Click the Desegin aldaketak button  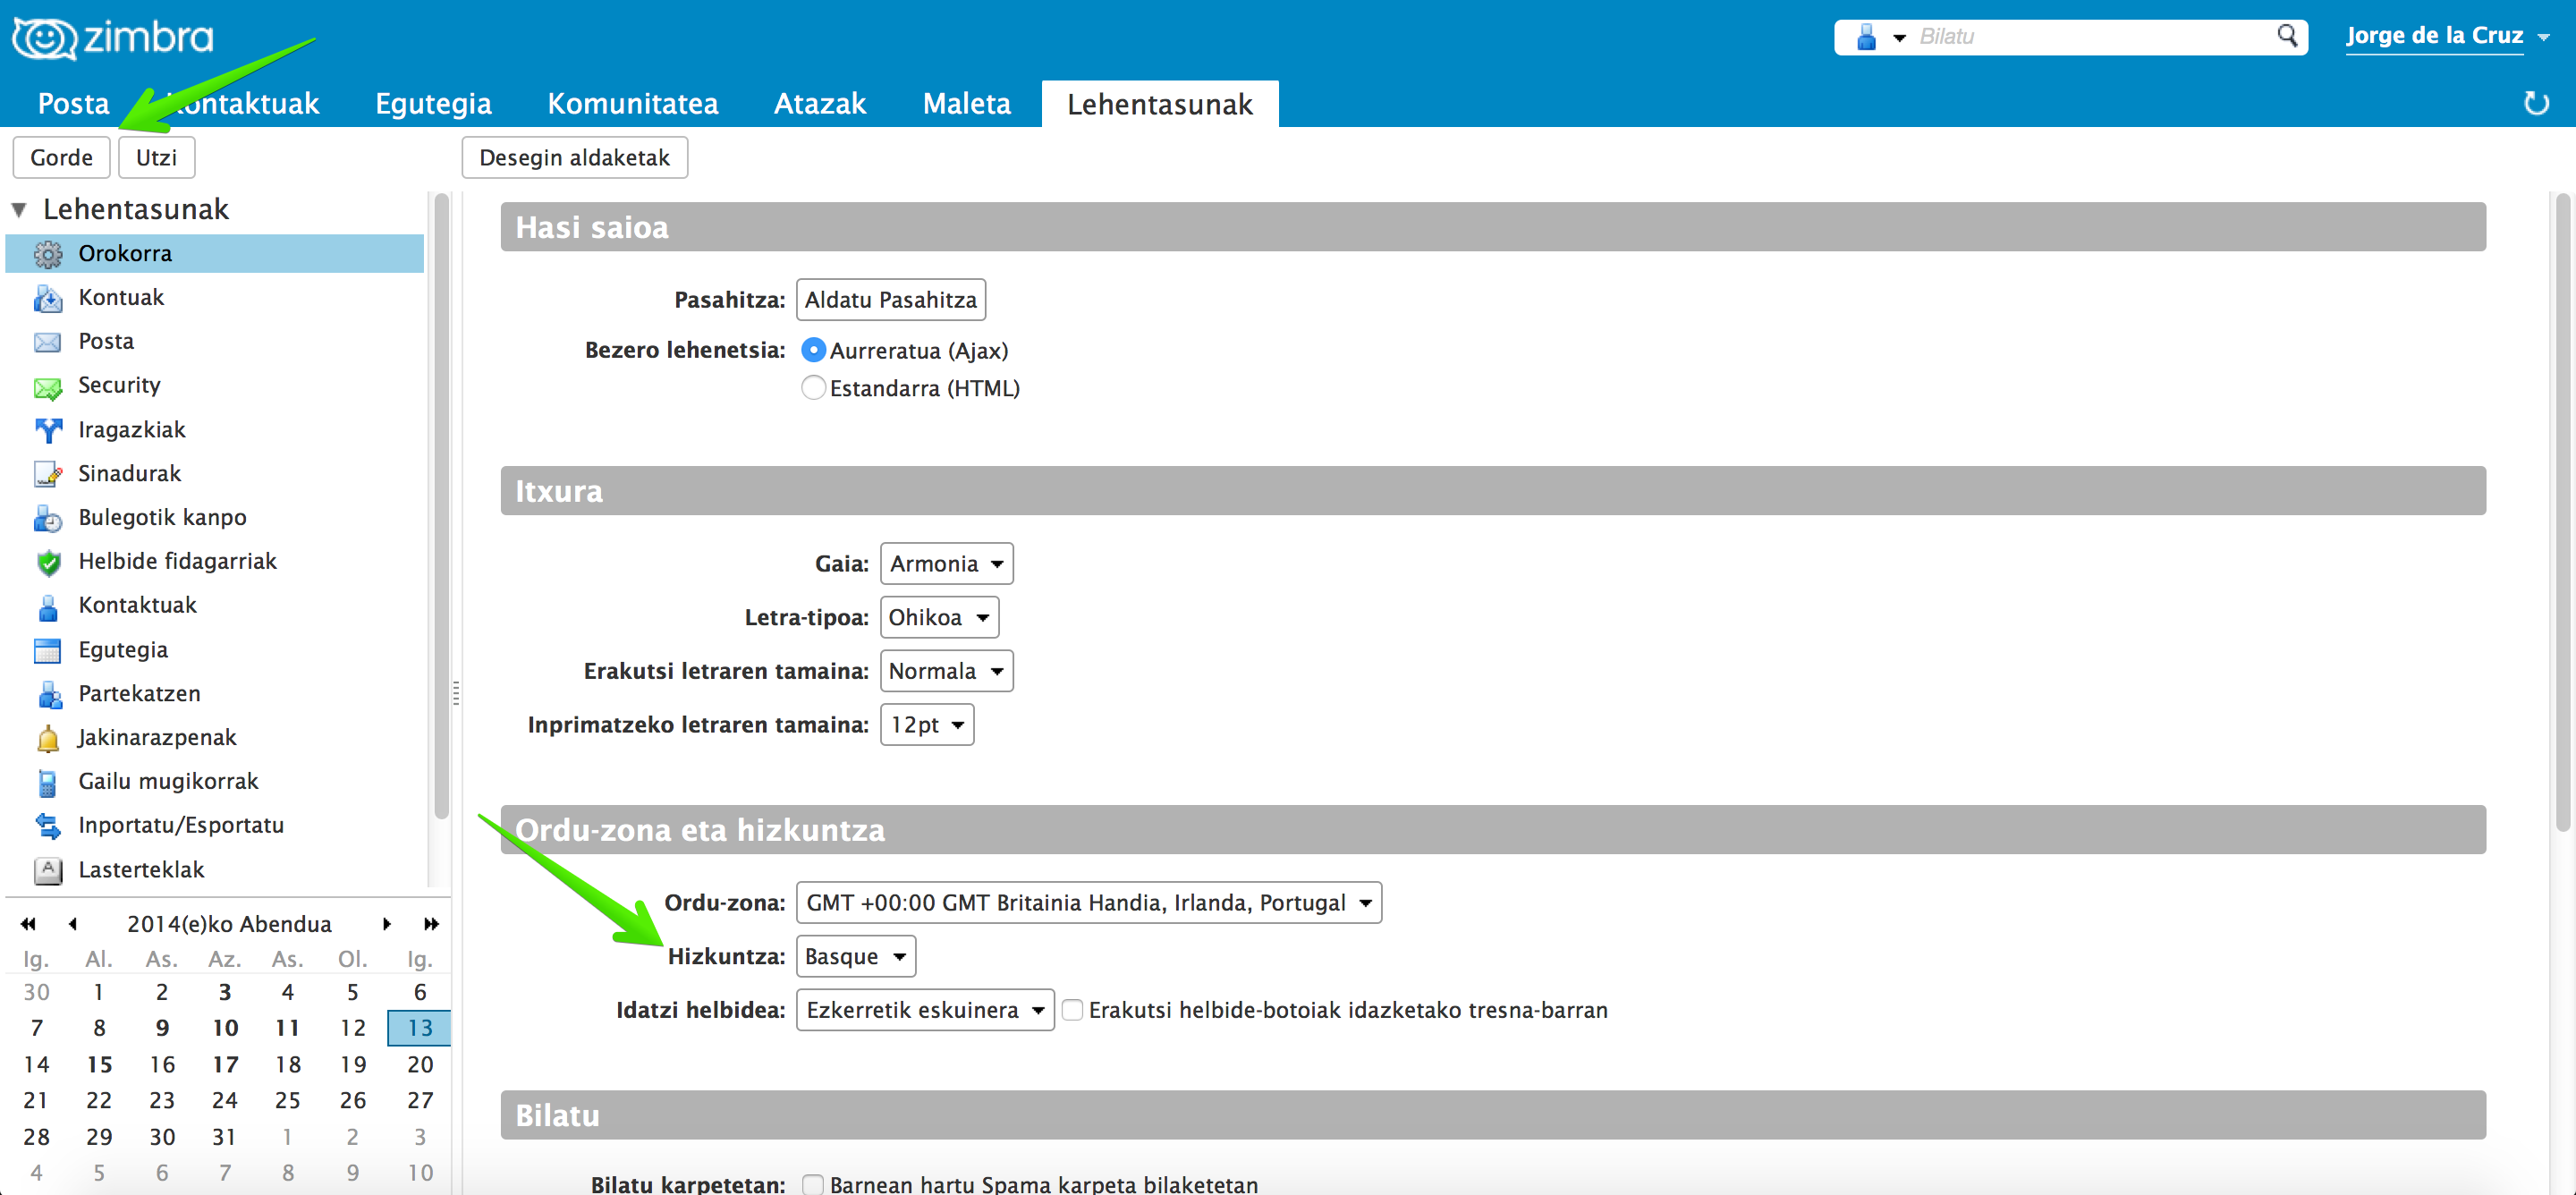[x=574, y=158]
